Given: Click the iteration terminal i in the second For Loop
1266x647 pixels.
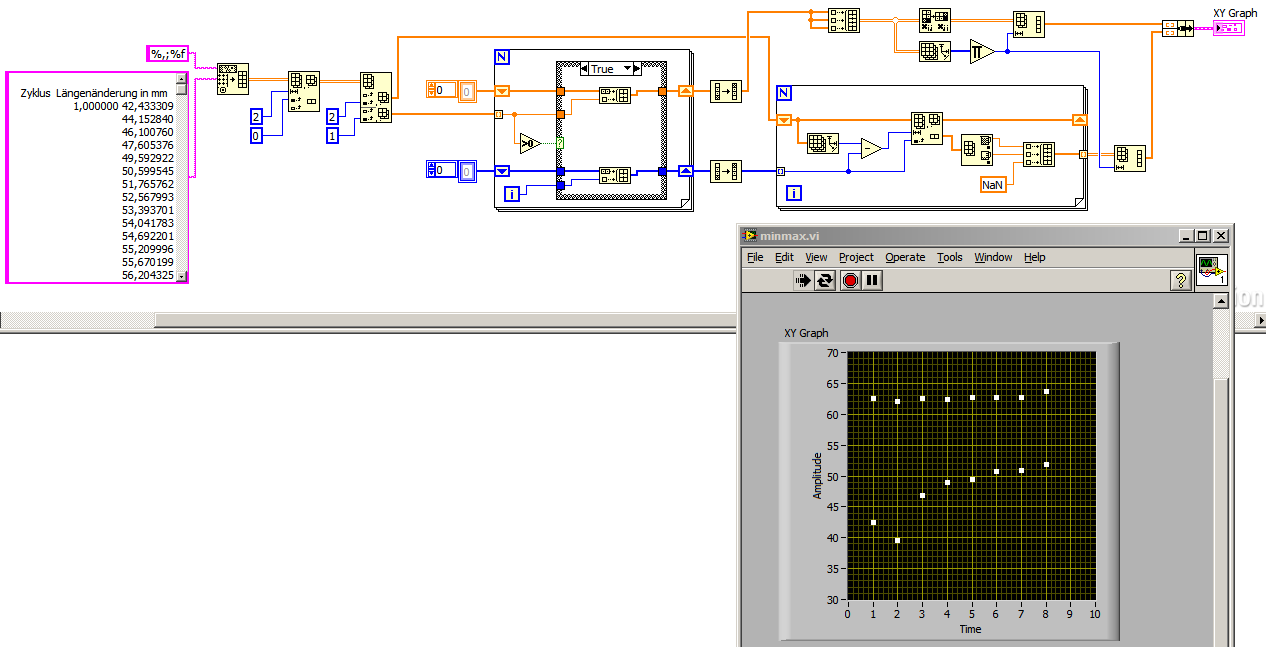Looking at the screenshot, I should [793, 193].
